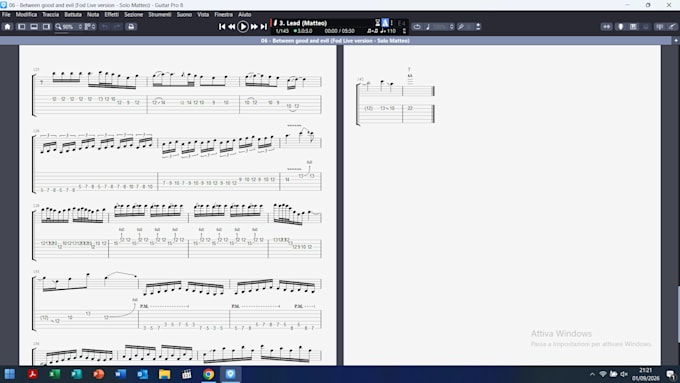
Task: Click the Wi-Fi network tray icon
Action: click(x=603, y=374)
